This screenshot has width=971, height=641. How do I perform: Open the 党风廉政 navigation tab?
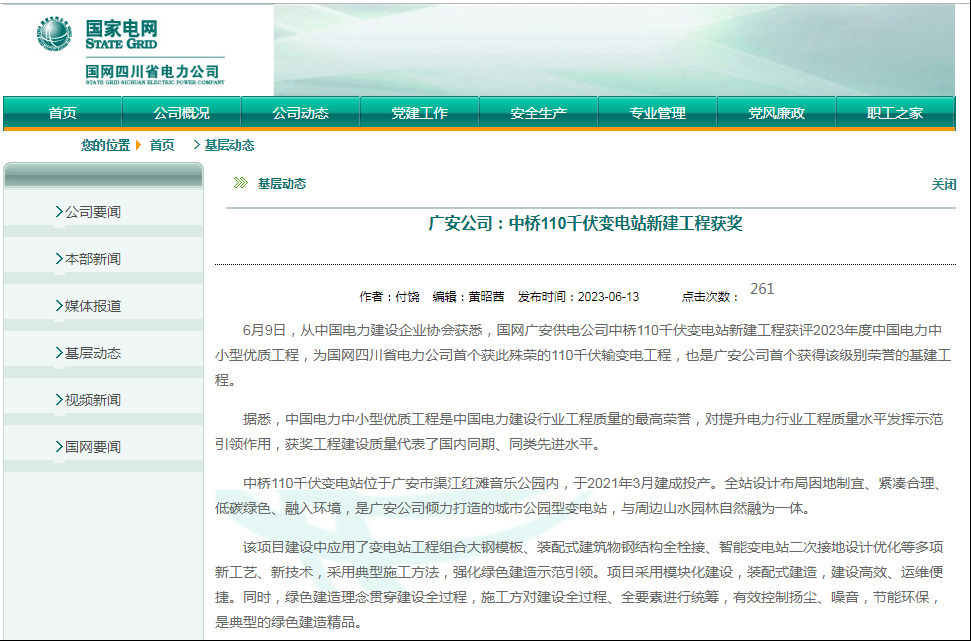[x=776, y=113]
